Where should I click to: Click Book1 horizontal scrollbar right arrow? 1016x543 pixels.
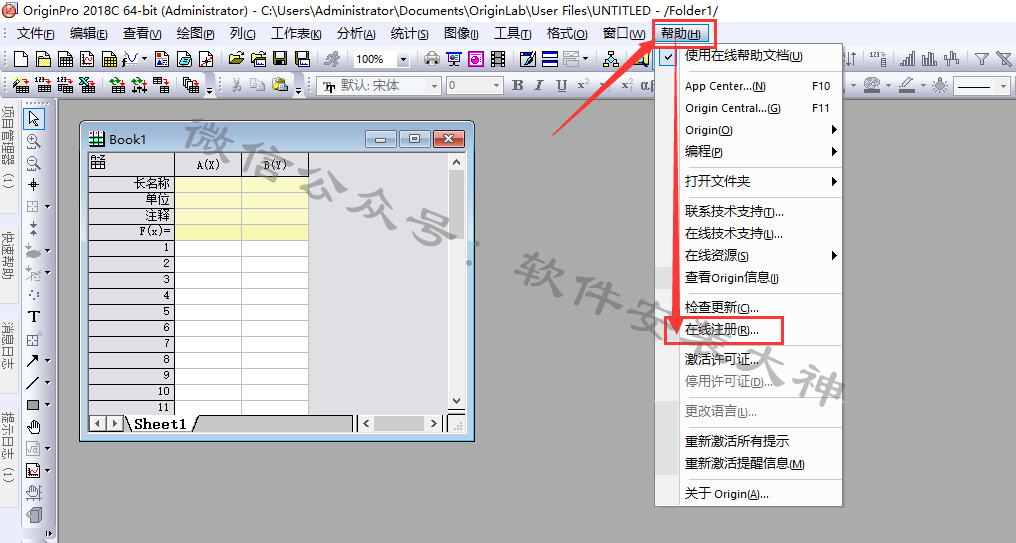point(433,424)
